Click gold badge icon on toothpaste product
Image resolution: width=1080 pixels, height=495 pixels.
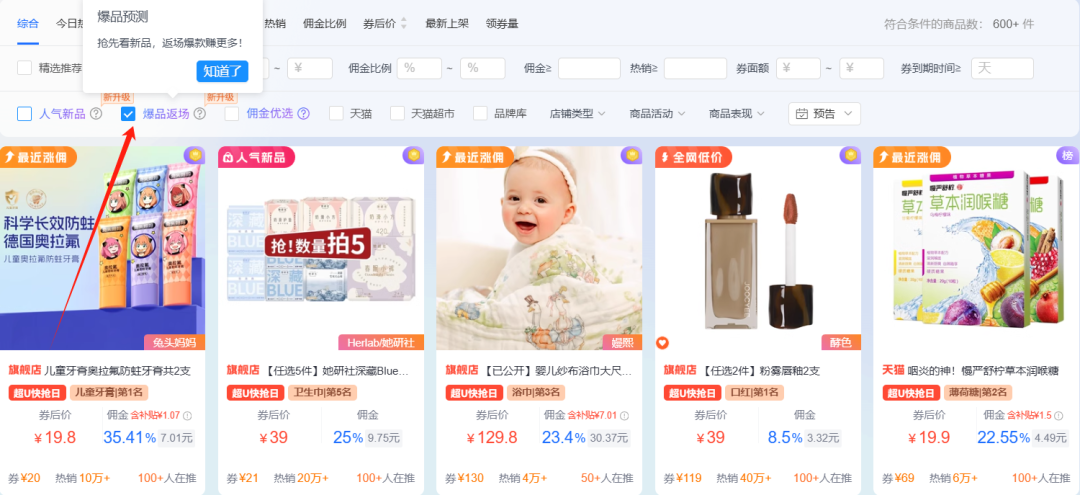pyautogui.click(x=195, y=156)
